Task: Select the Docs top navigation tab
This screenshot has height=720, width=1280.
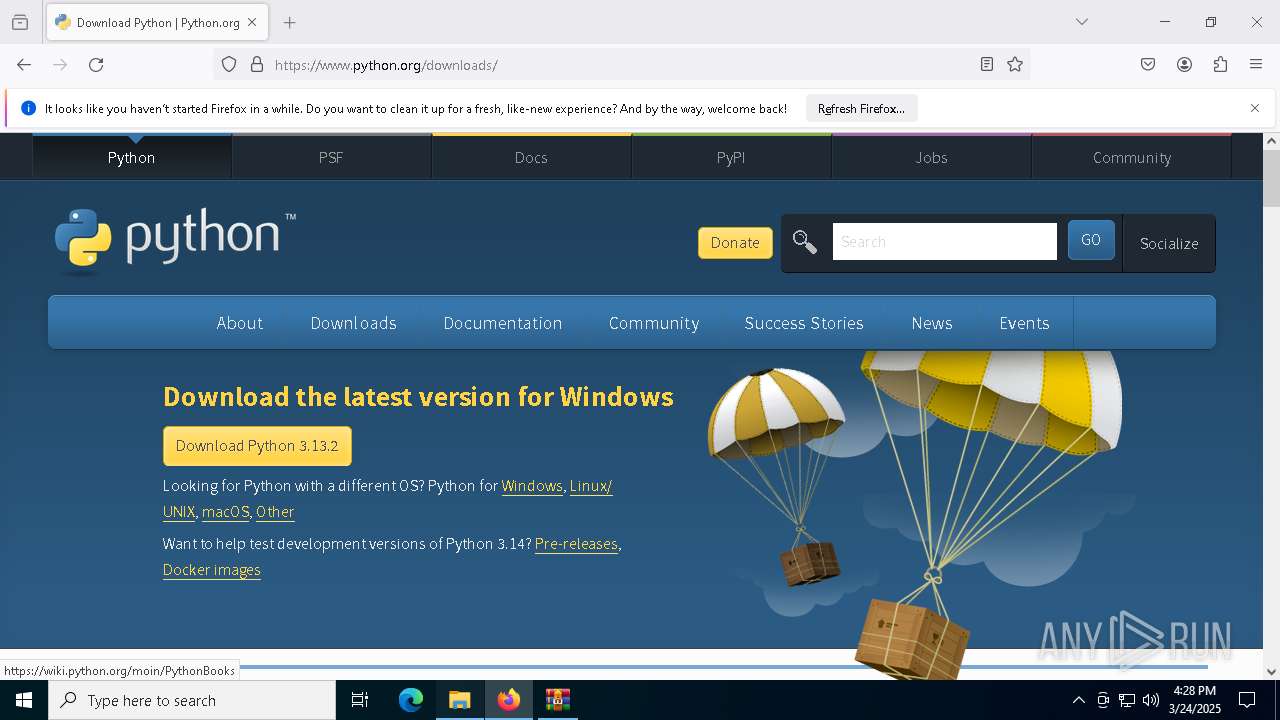Action: 531,157
